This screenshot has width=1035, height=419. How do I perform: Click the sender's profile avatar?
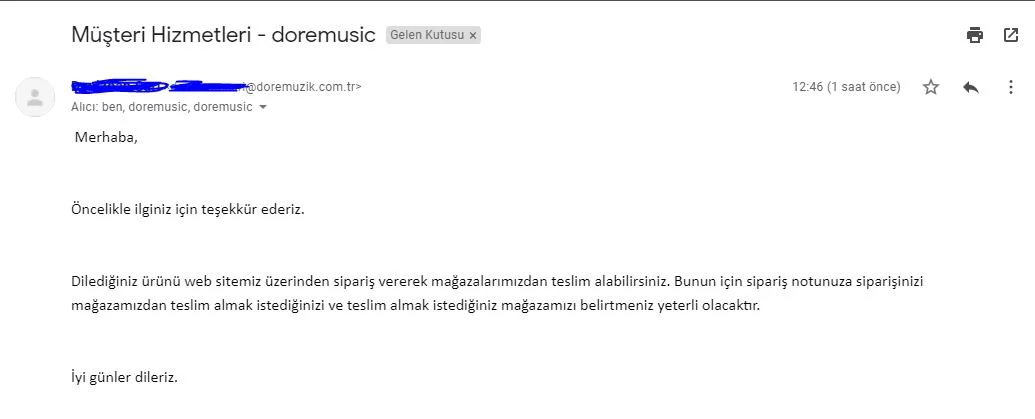click(x=35, y=97)
